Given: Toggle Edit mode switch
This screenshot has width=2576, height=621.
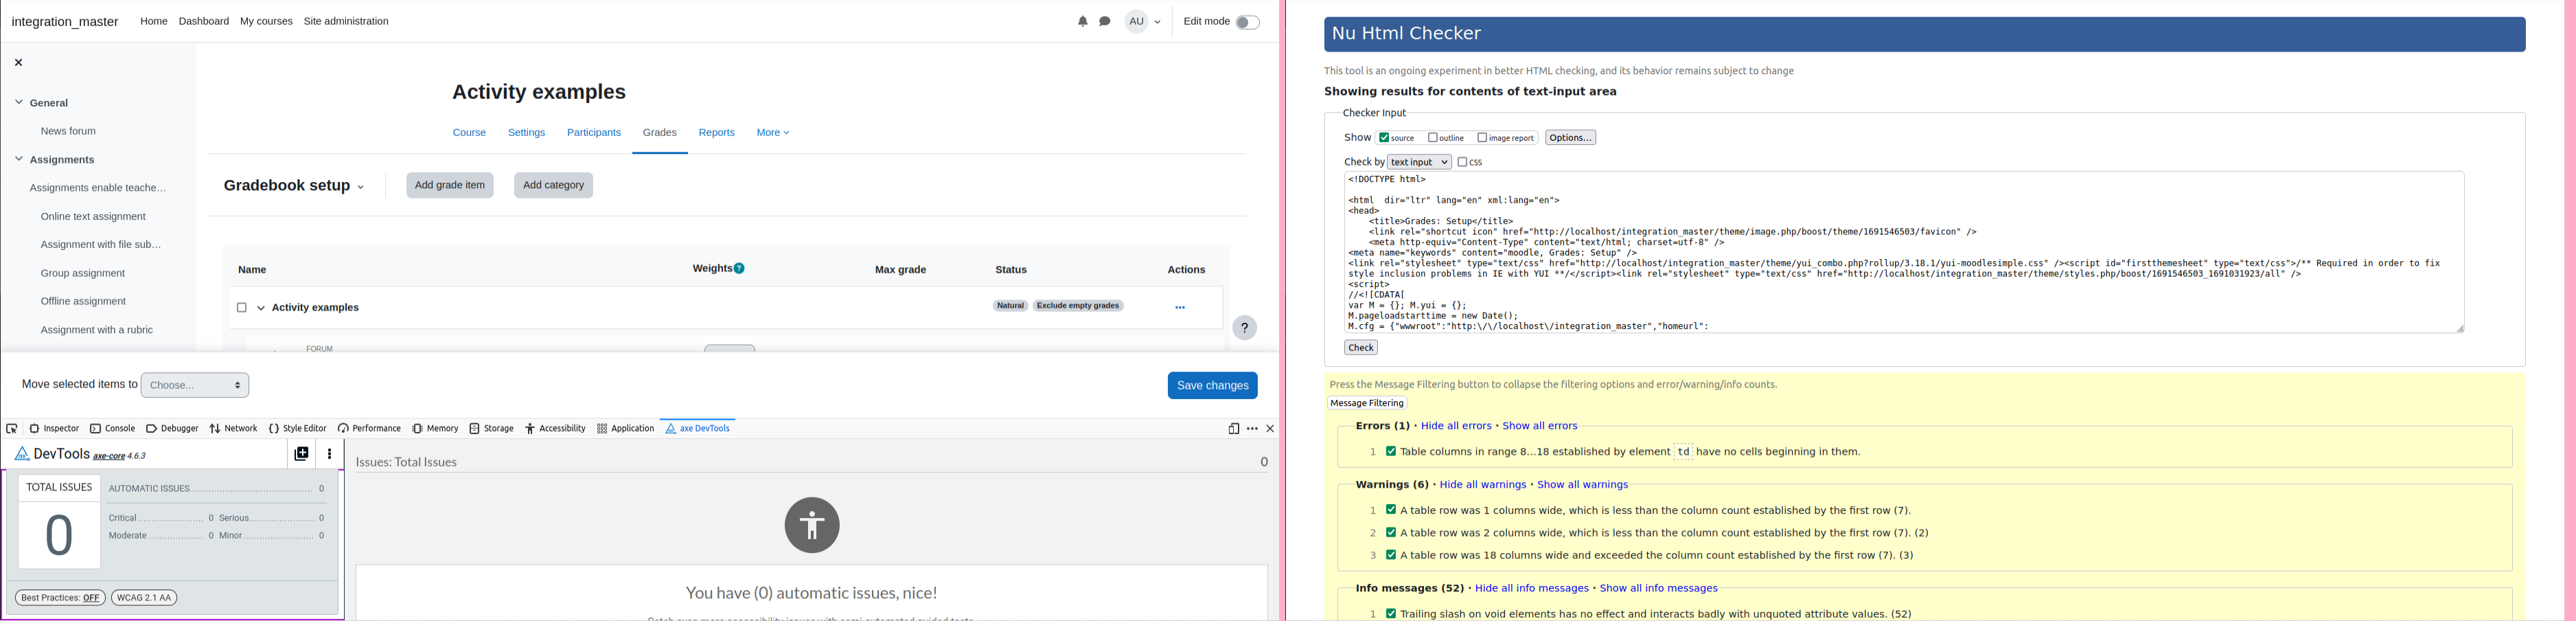Looking at the screenshot, I should (1247, 22).
